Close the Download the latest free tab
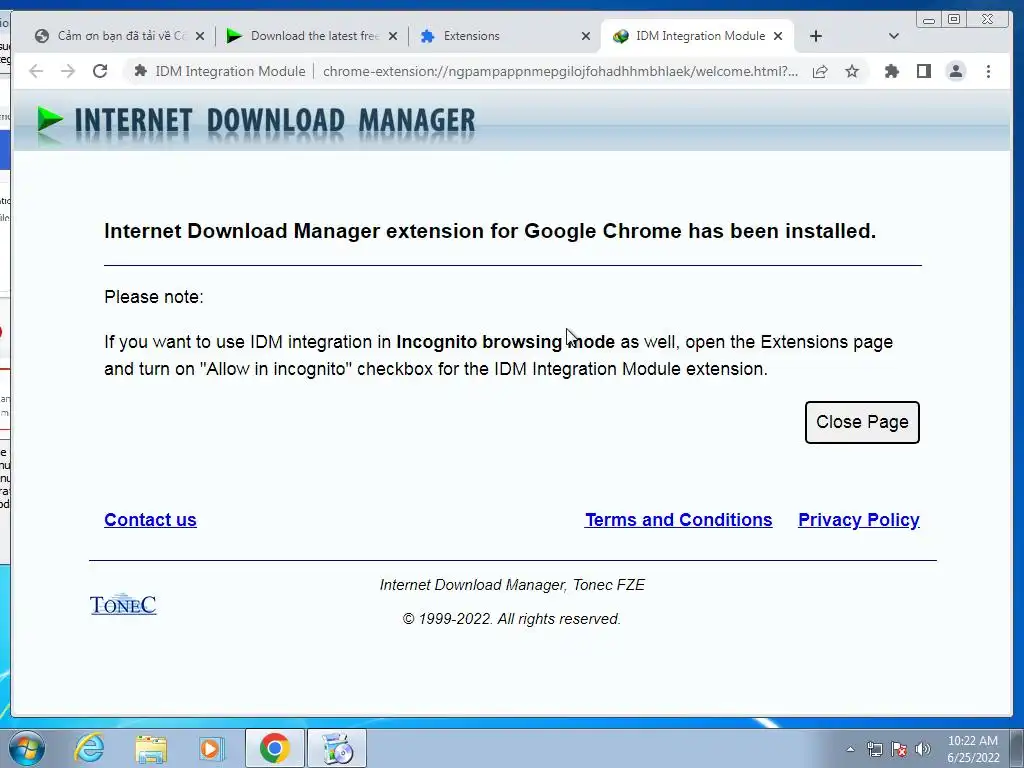 [x=392, y=37]
